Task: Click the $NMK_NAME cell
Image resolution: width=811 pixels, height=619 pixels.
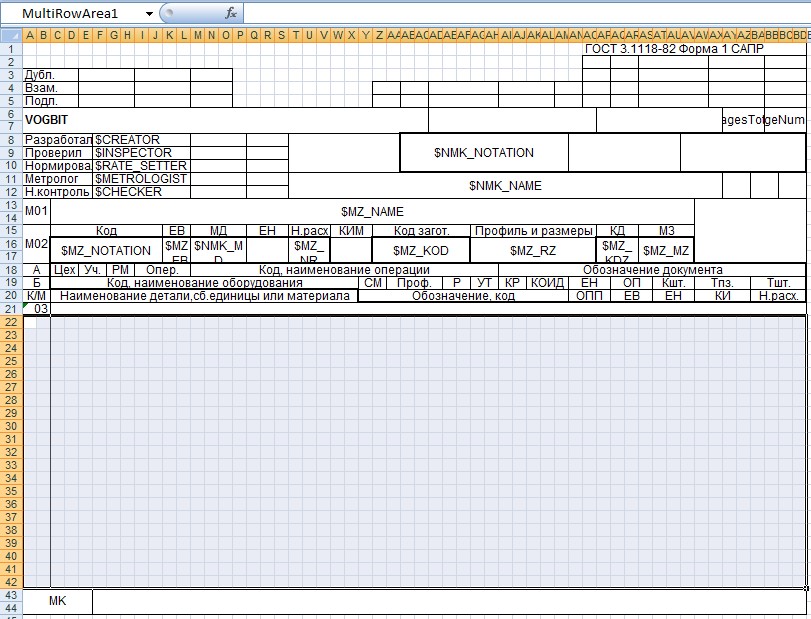Action: coord(505,186)
